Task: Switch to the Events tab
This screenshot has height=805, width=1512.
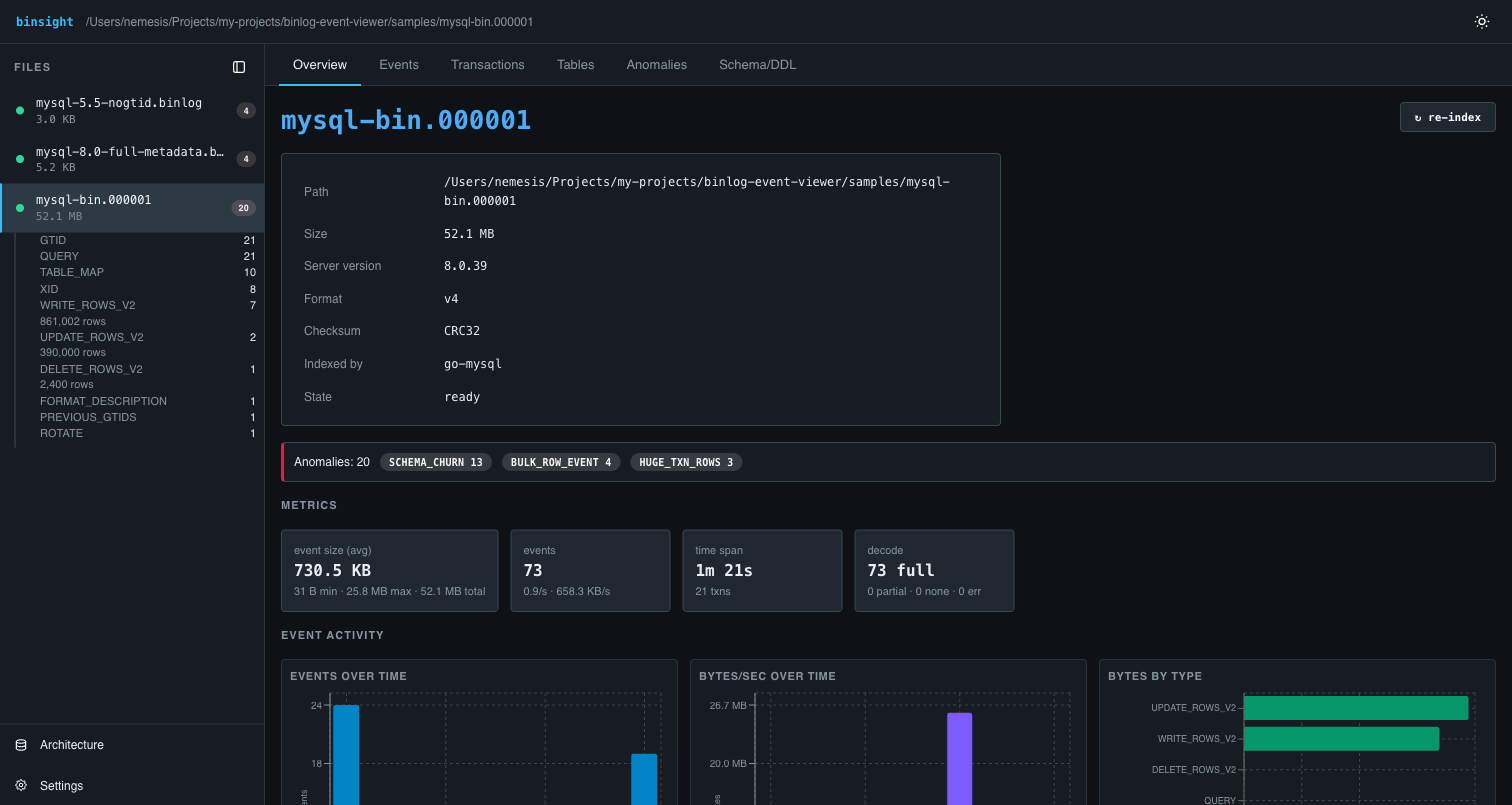Action: (x=399, y=64)
